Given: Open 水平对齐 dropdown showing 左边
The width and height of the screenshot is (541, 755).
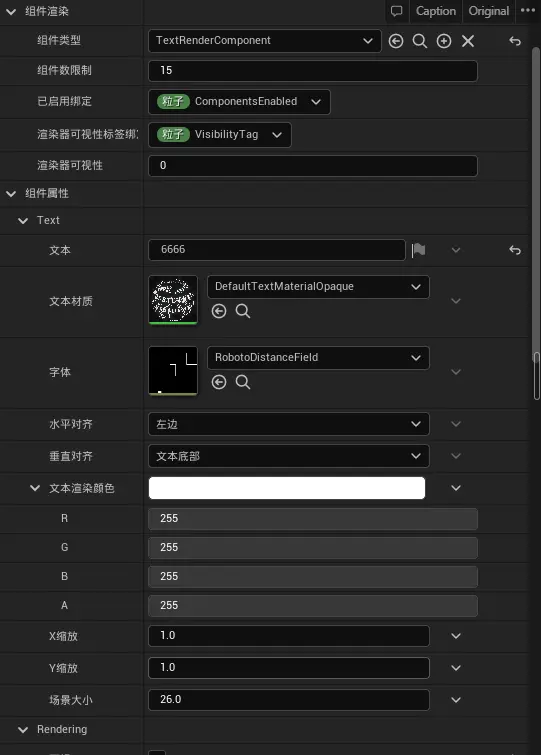Looking at the screenshot, I should [x=289, y=424].
